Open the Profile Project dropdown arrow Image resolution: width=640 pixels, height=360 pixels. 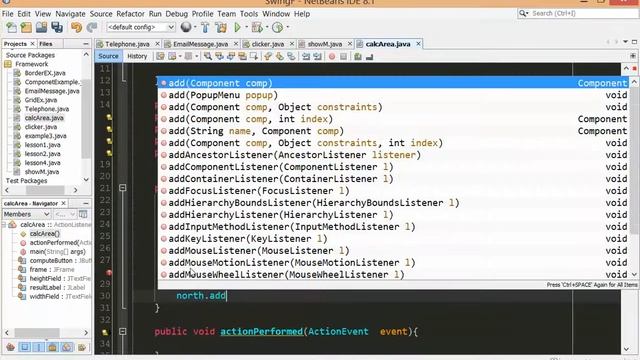tap(288, 27)
